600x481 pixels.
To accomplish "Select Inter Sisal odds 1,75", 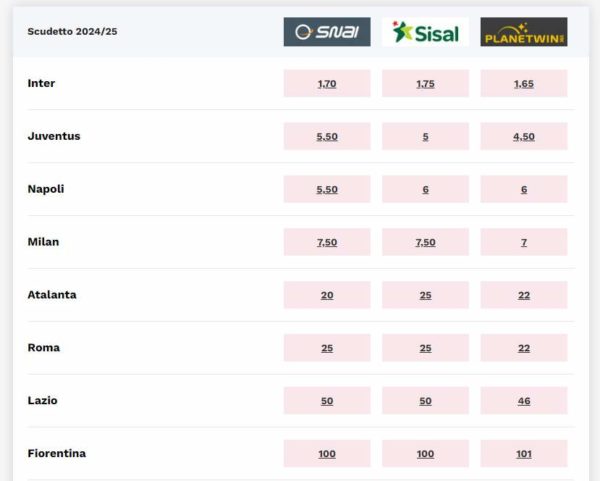I will 425,84.
